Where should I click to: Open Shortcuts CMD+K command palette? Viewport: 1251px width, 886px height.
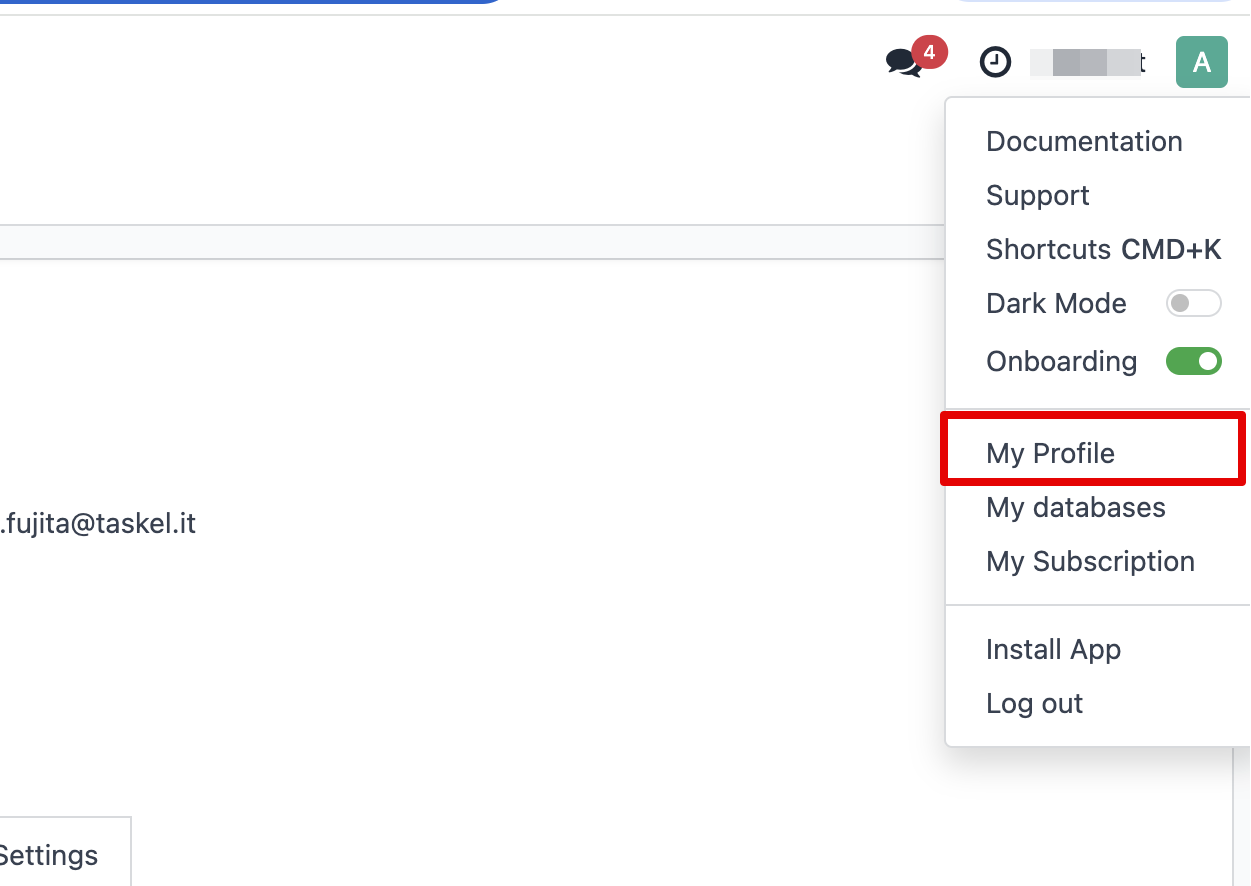[1103, 250]
